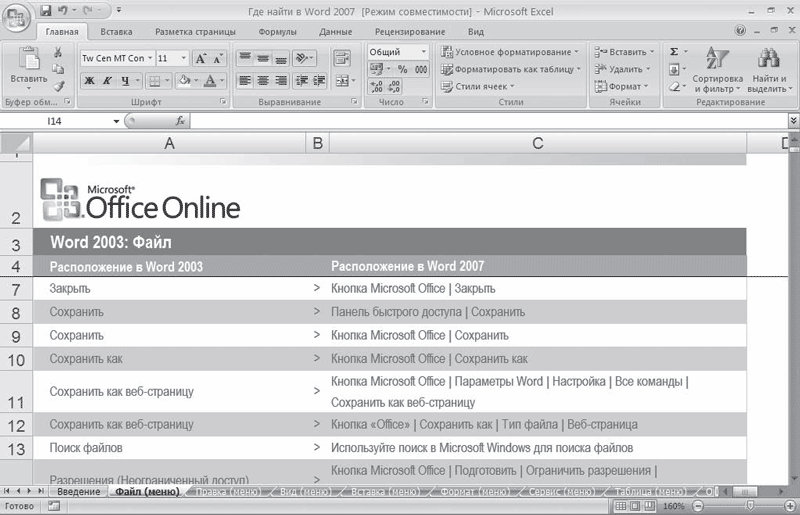Viewport: 800px width, 515px height.
Task: Open the Fill down icon
Action: coord(674,69)
